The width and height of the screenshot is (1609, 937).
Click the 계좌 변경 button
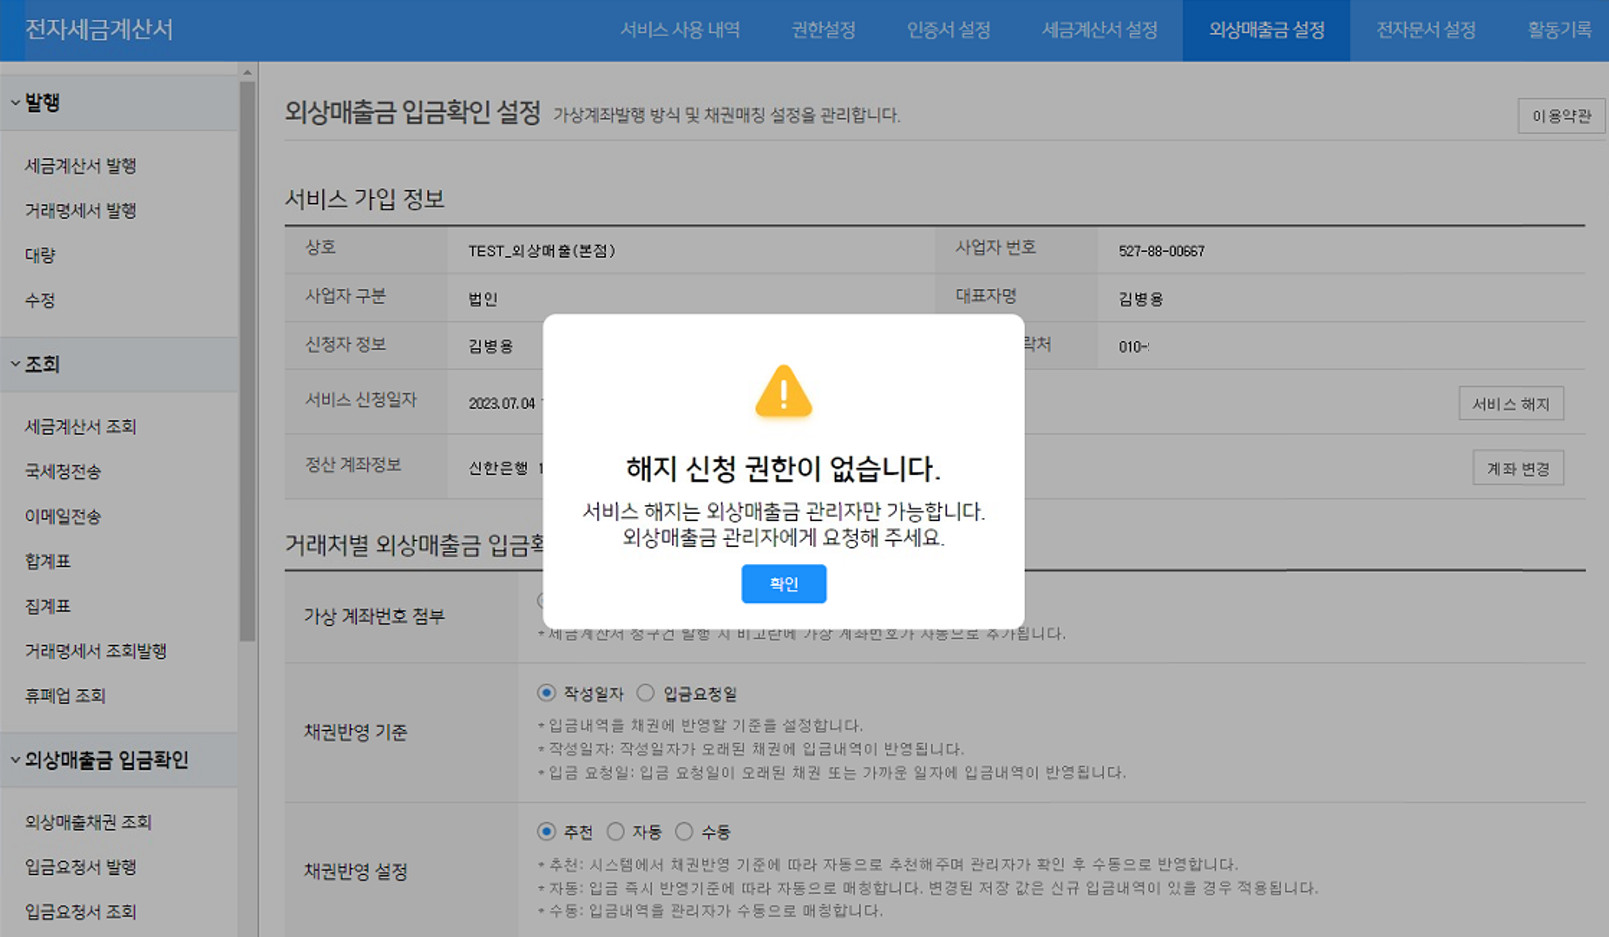click(1517, 468)
